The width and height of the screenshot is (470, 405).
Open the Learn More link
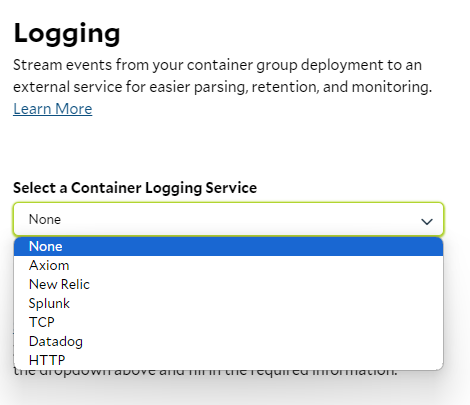click(53, 109)
